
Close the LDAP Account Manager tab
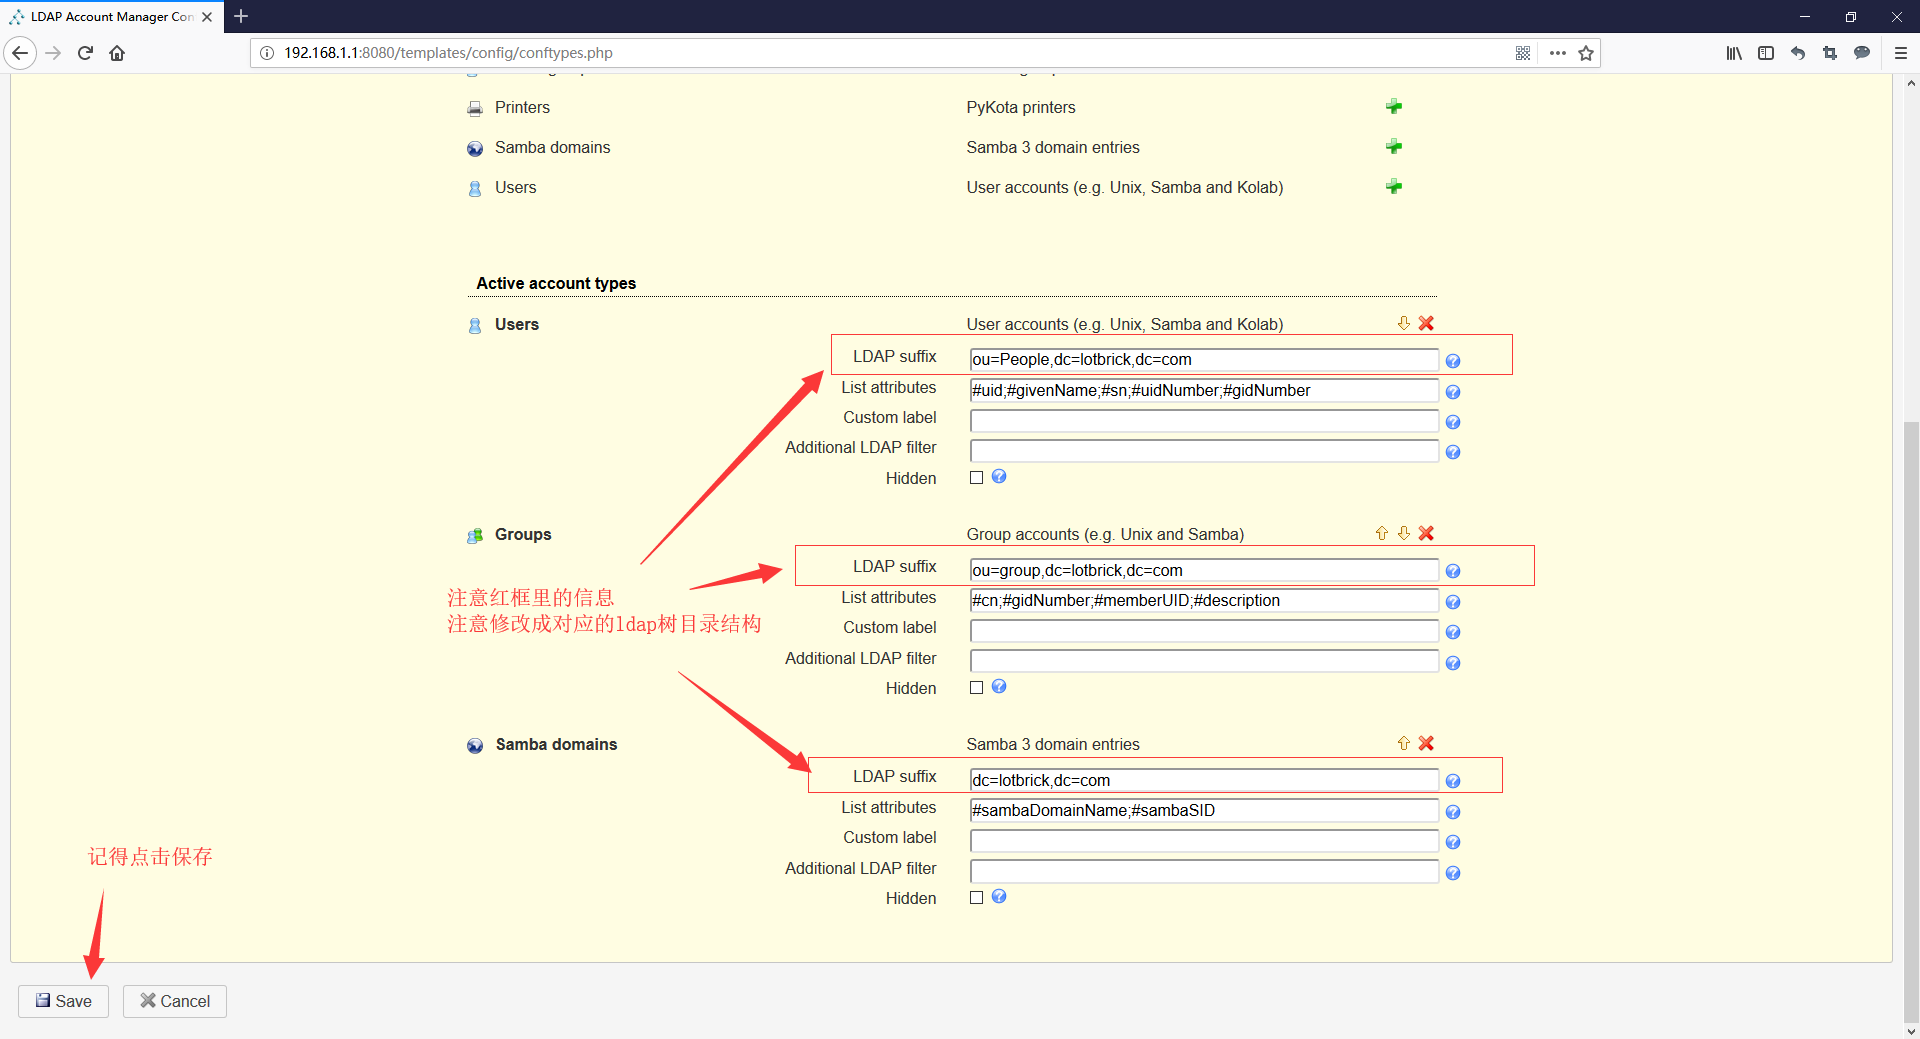[x=207, y=17]
